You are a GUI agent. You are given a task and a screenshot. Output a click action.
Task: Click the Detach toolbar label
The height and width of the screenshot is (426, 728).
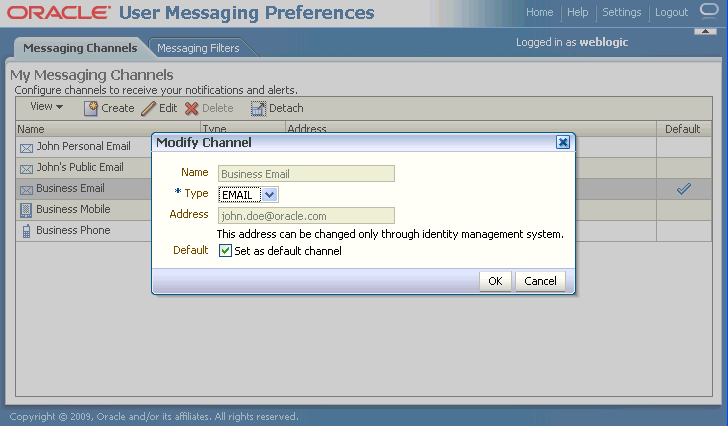pyautogui.click(x=286, y=108)
